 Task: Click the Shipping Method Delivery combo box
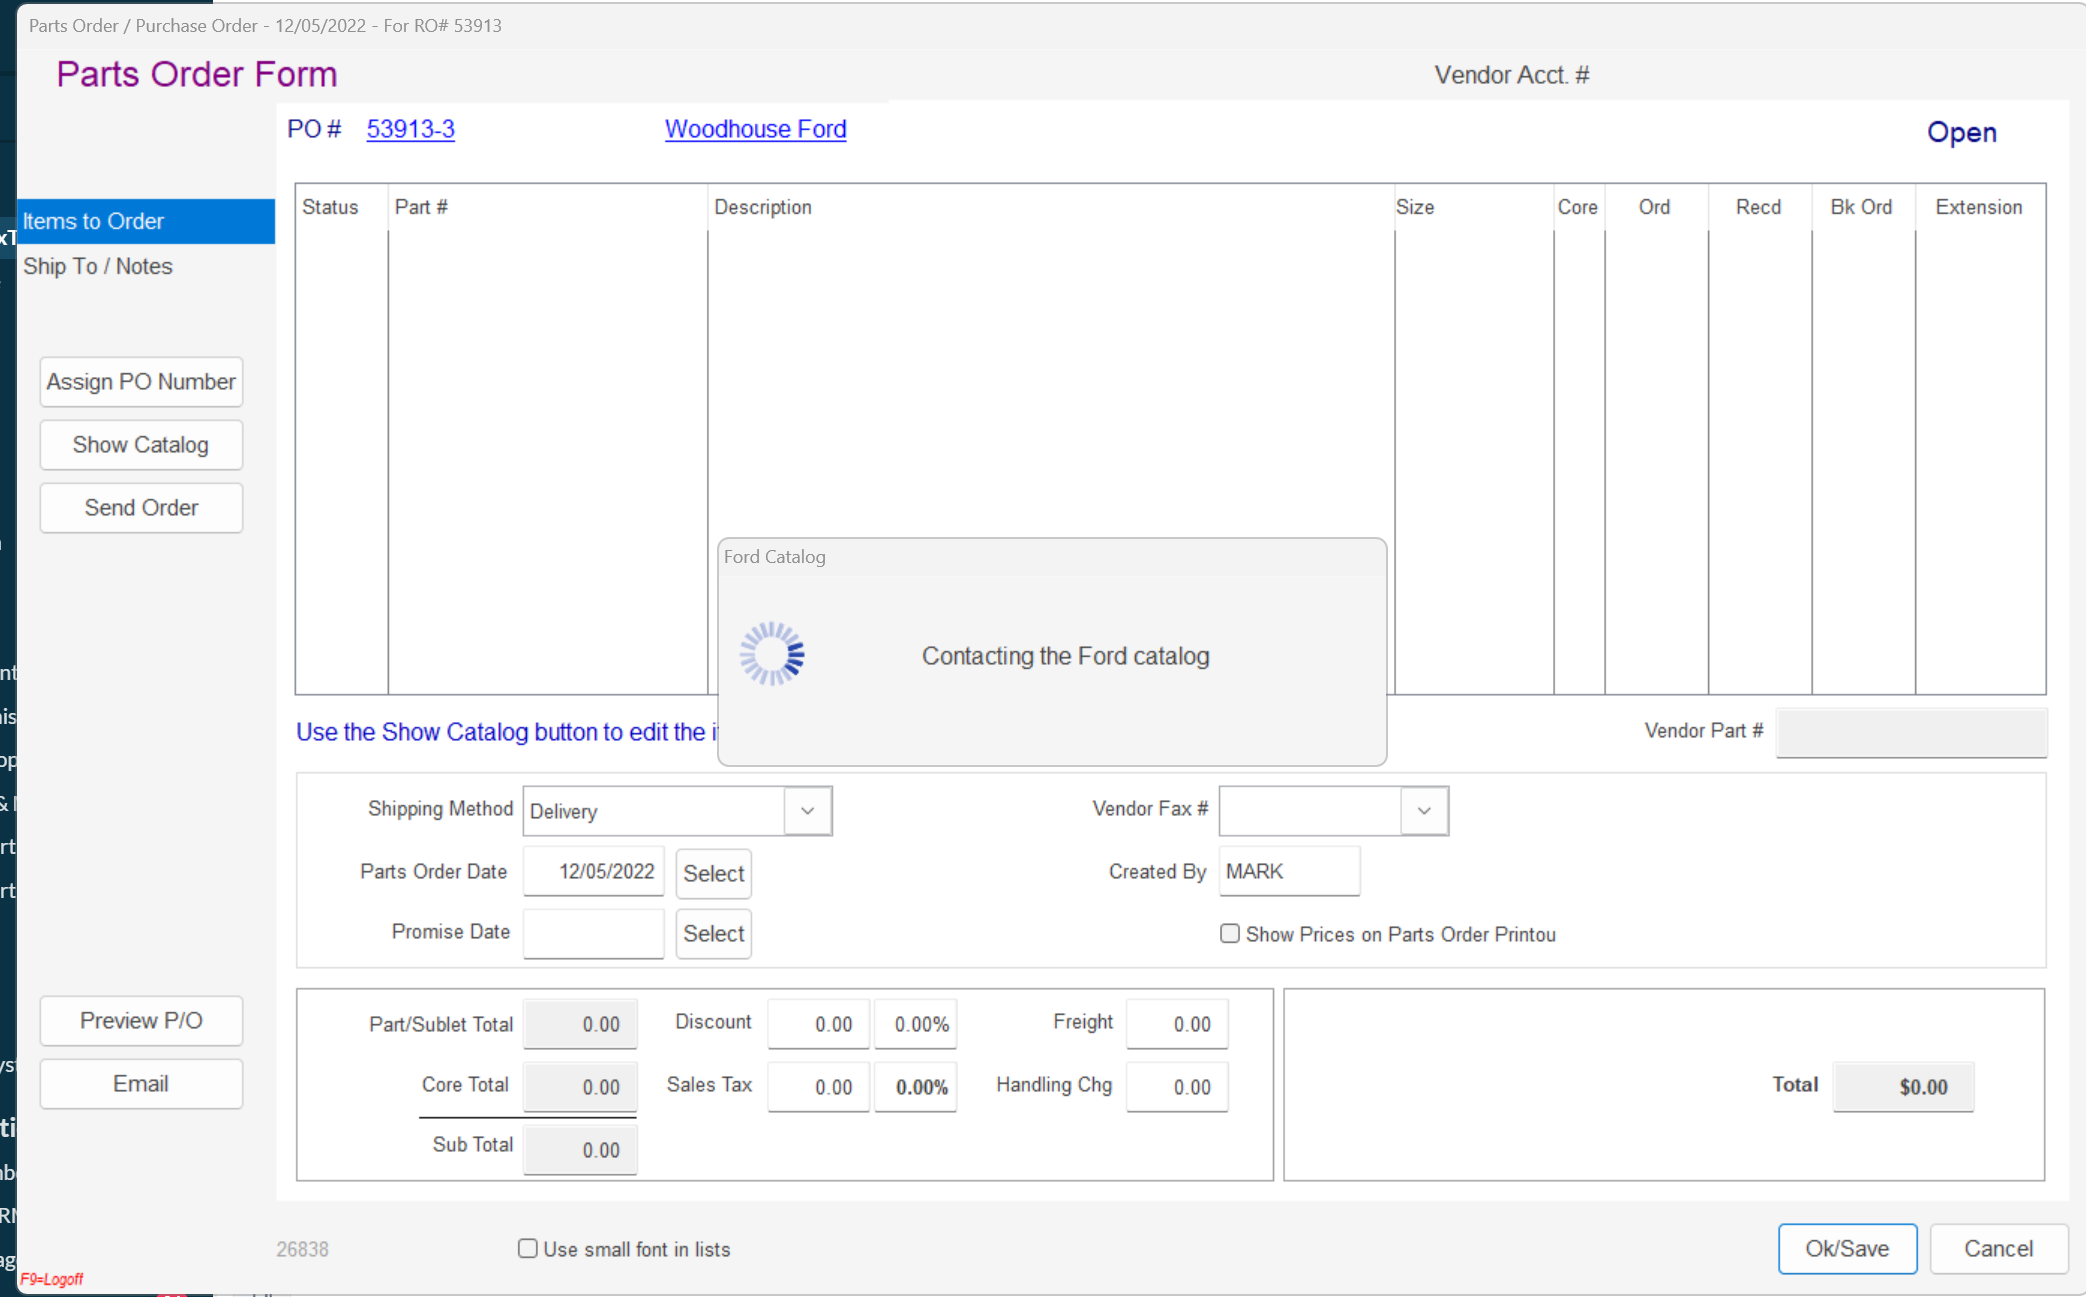[677, 811]
